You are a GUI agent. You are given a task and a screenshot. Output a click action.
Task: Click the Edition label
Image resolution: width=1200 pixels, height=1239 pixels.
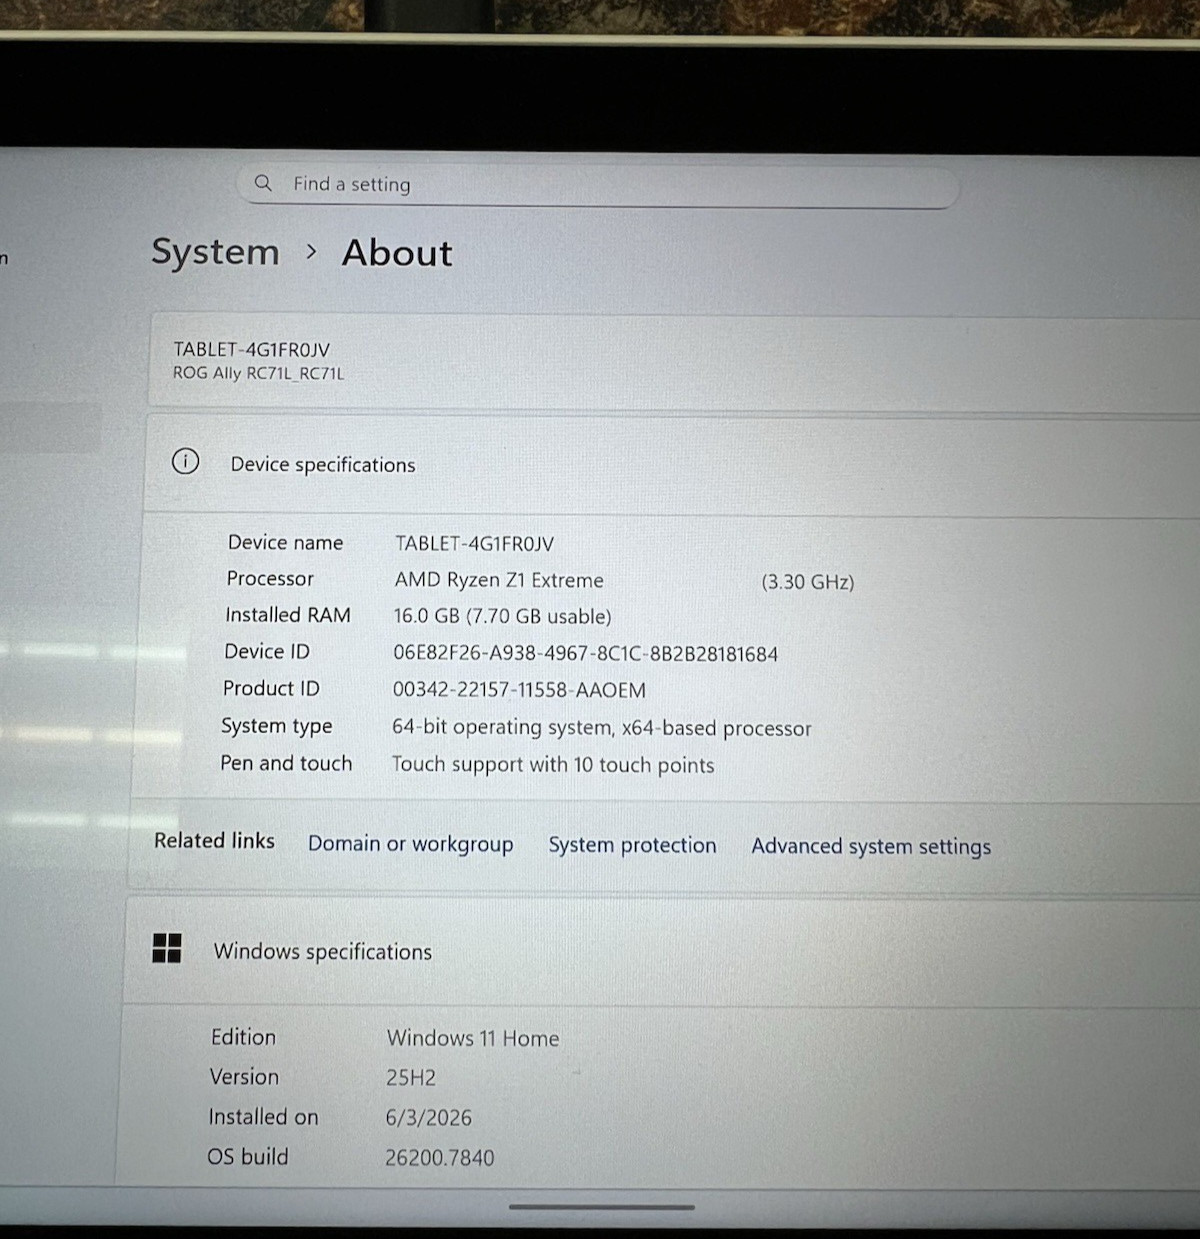pyautogui.click(x=243, y=1037)
